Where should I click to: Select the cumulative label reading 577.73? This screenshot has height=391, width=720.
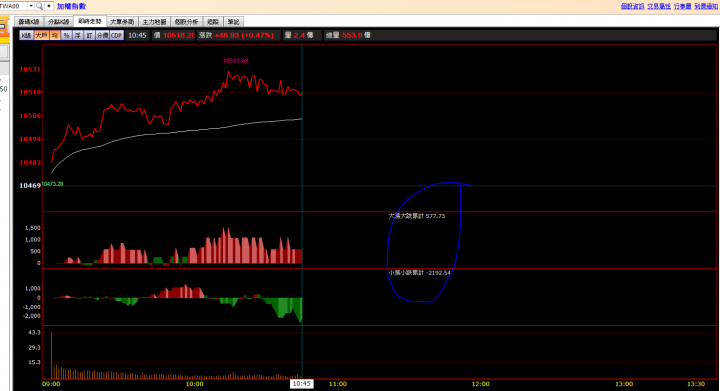click(x=416, y=216)
